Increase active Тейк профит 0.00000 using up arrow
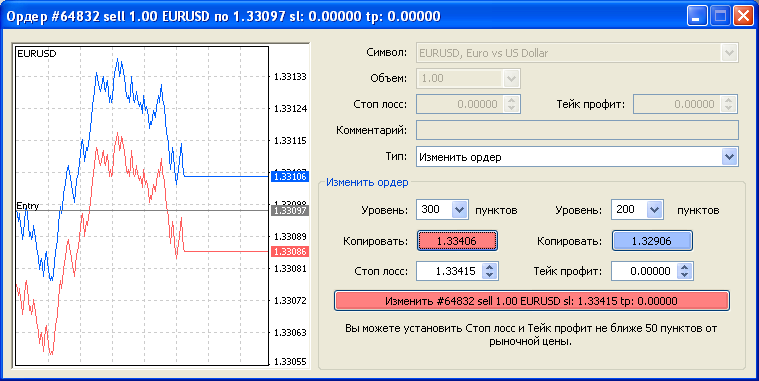759x381 pixels. [684, 267]
